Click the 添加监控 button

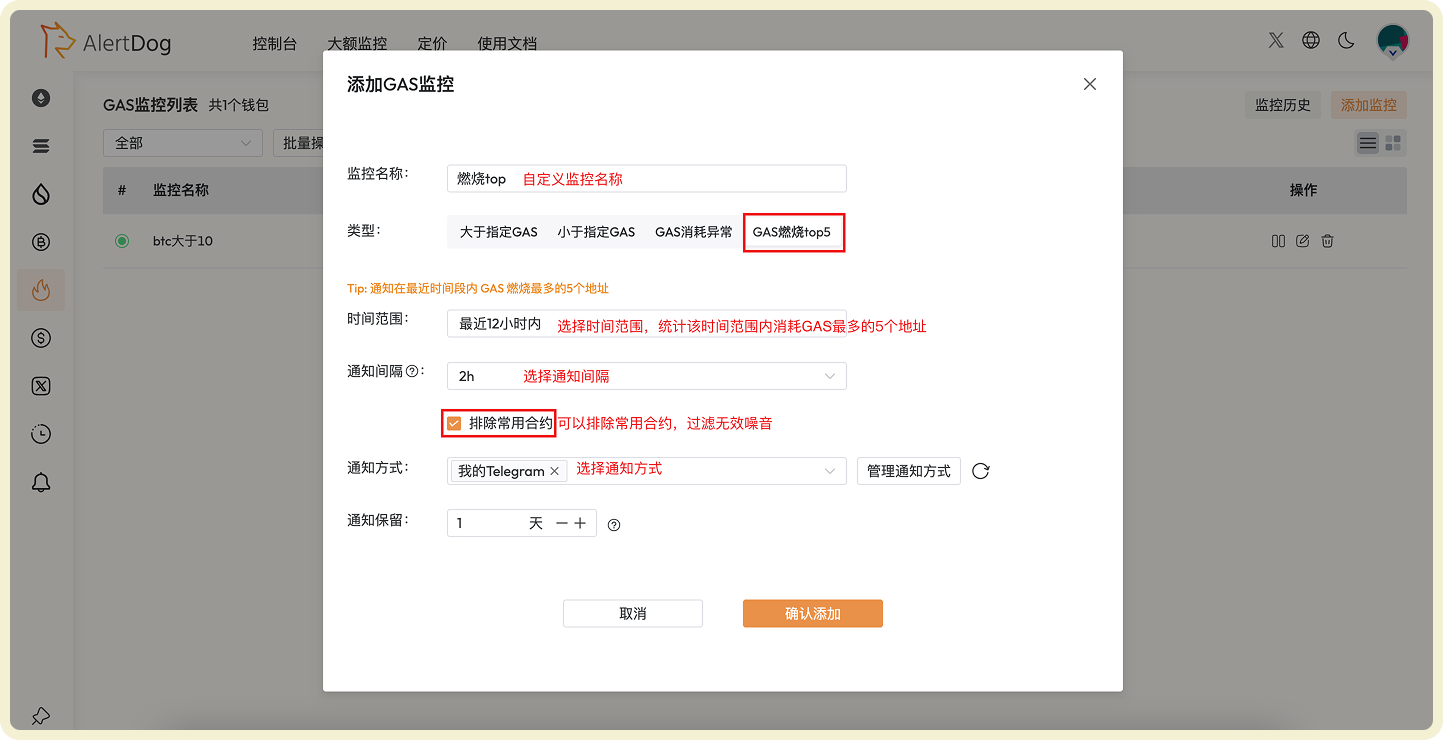pyautogui.click(x=1368, y=105)
